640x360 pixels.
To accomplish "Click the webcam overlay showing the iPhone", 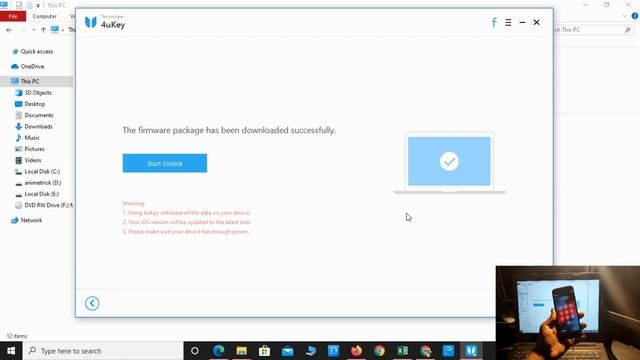I will pos(568,313).
